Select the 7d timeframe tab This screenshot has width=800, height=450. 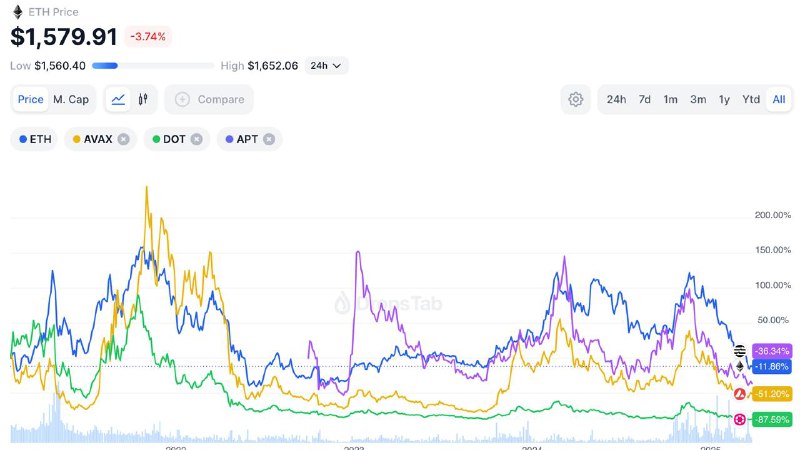point(644,99)
